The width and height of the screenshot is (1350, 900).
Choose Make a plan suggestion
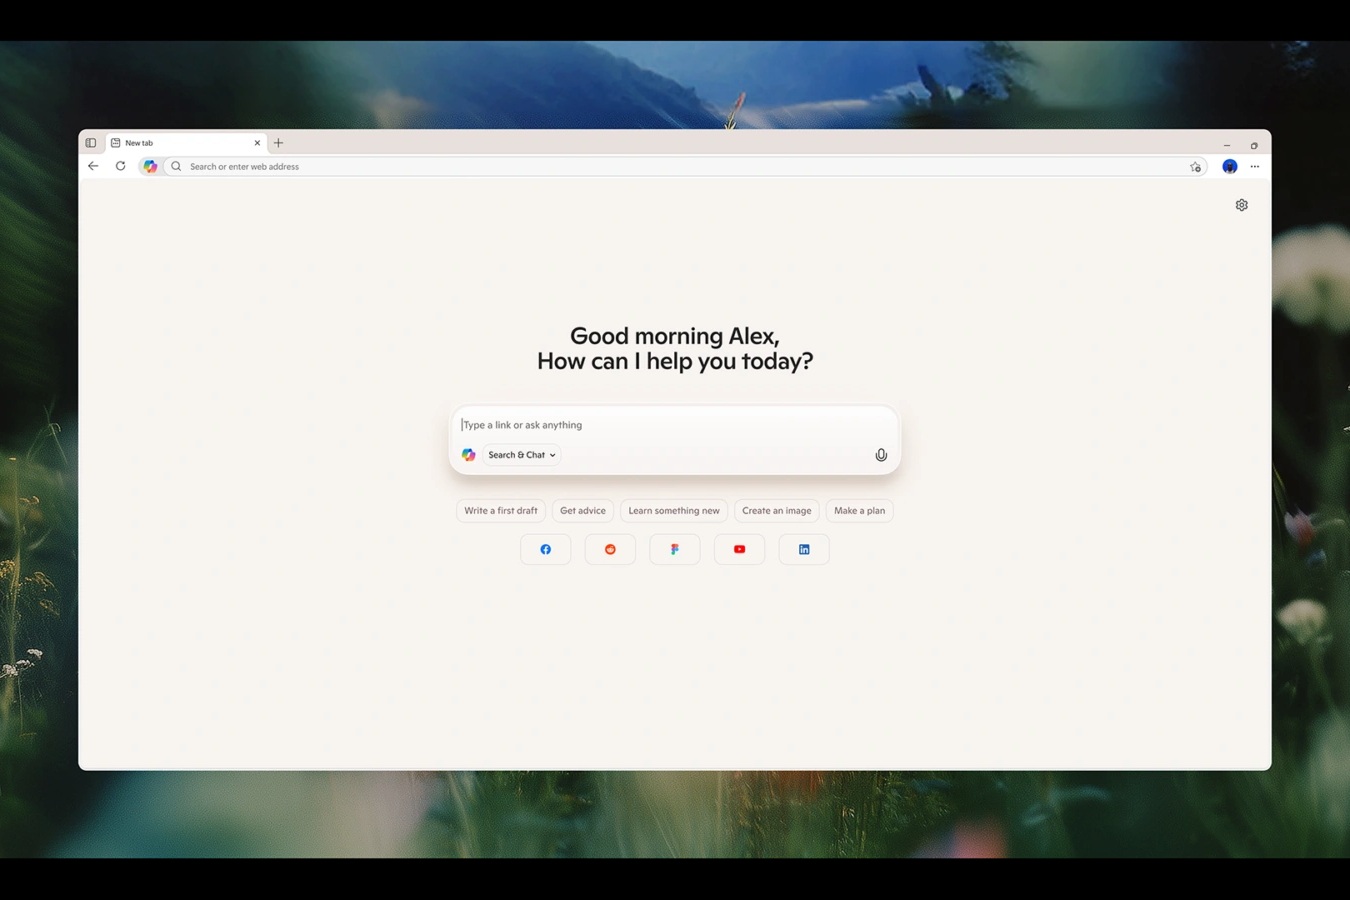coord(860,511)
